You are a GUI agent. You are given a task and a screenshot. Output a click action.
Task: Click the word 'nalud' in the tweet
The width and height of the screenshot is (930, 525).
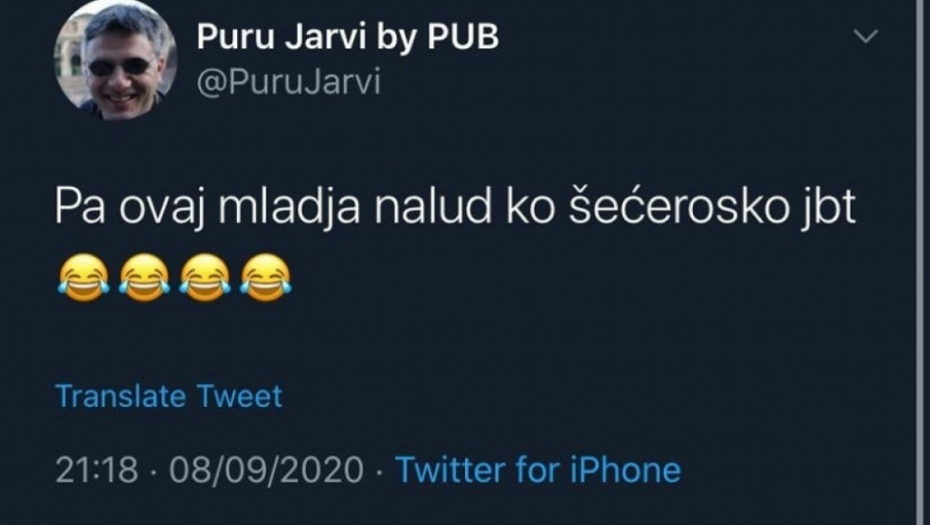pyautogui.click(x=434, y=206)
